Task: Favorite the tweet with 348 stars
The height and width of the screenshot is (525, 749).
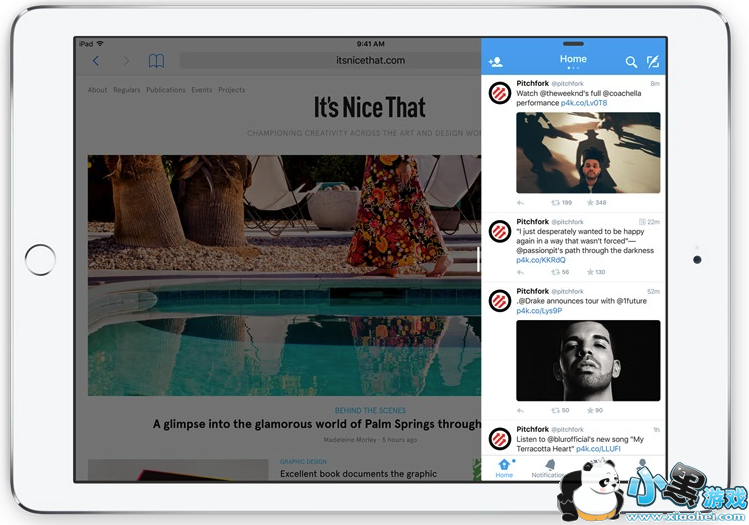Action: [596, 203]
